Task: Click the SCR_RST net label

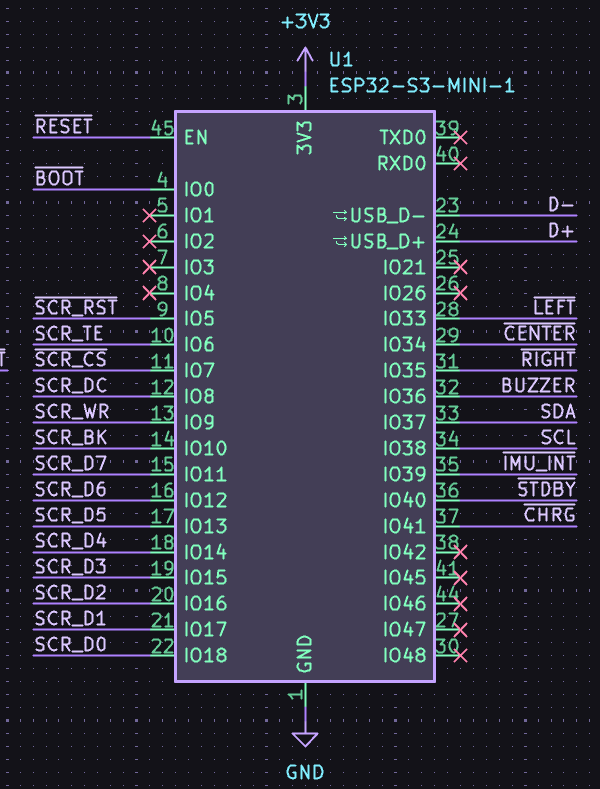Action: click(x=76, y=307)
